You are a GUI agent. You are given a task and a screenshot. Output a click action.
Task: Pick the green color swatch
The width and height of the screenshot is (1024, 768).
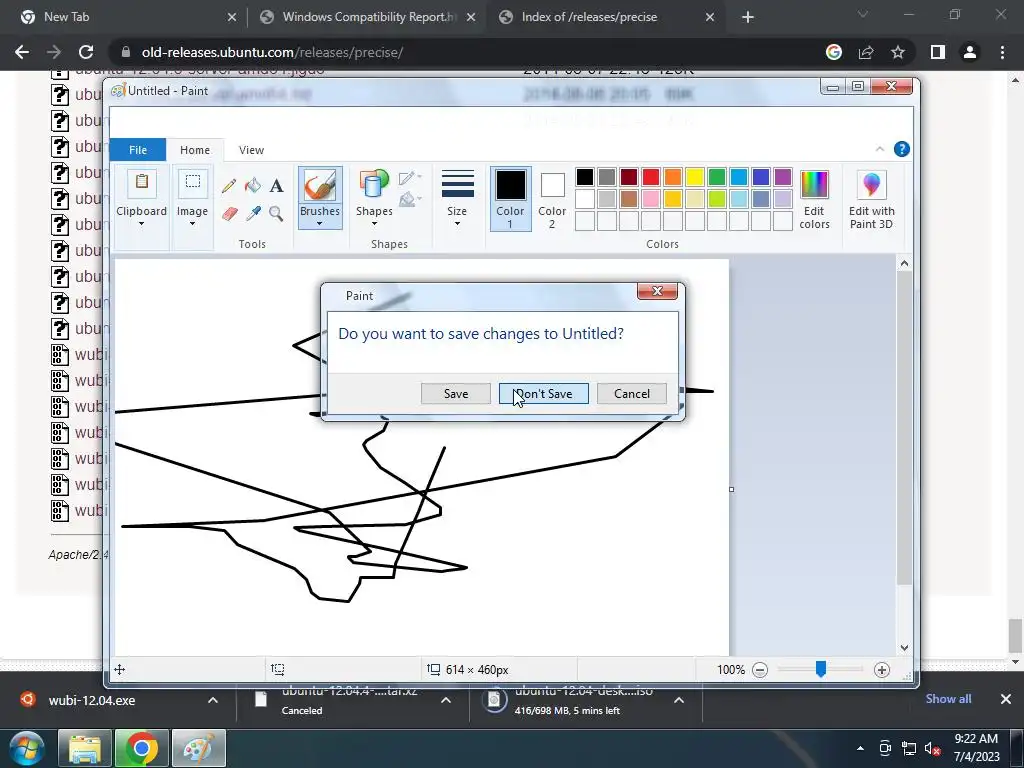tap(717, 177)
